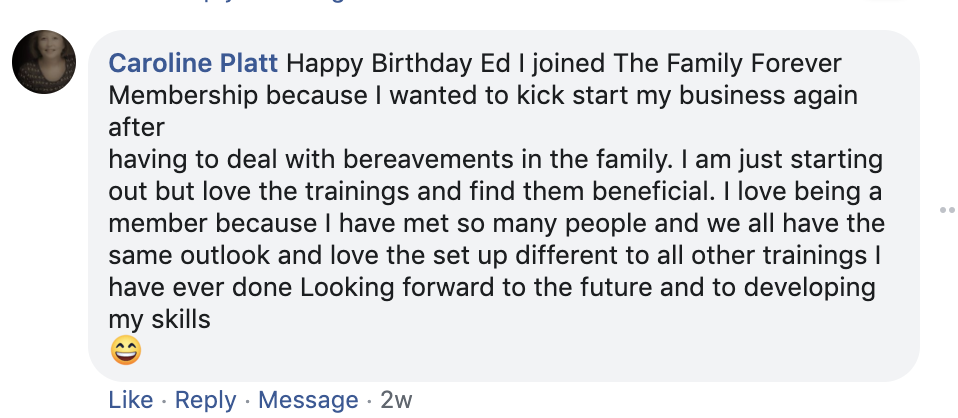Viewport: 958px width, 418px height.
Task: Click the grinning emoji in the comment
Action: [126, 350]
